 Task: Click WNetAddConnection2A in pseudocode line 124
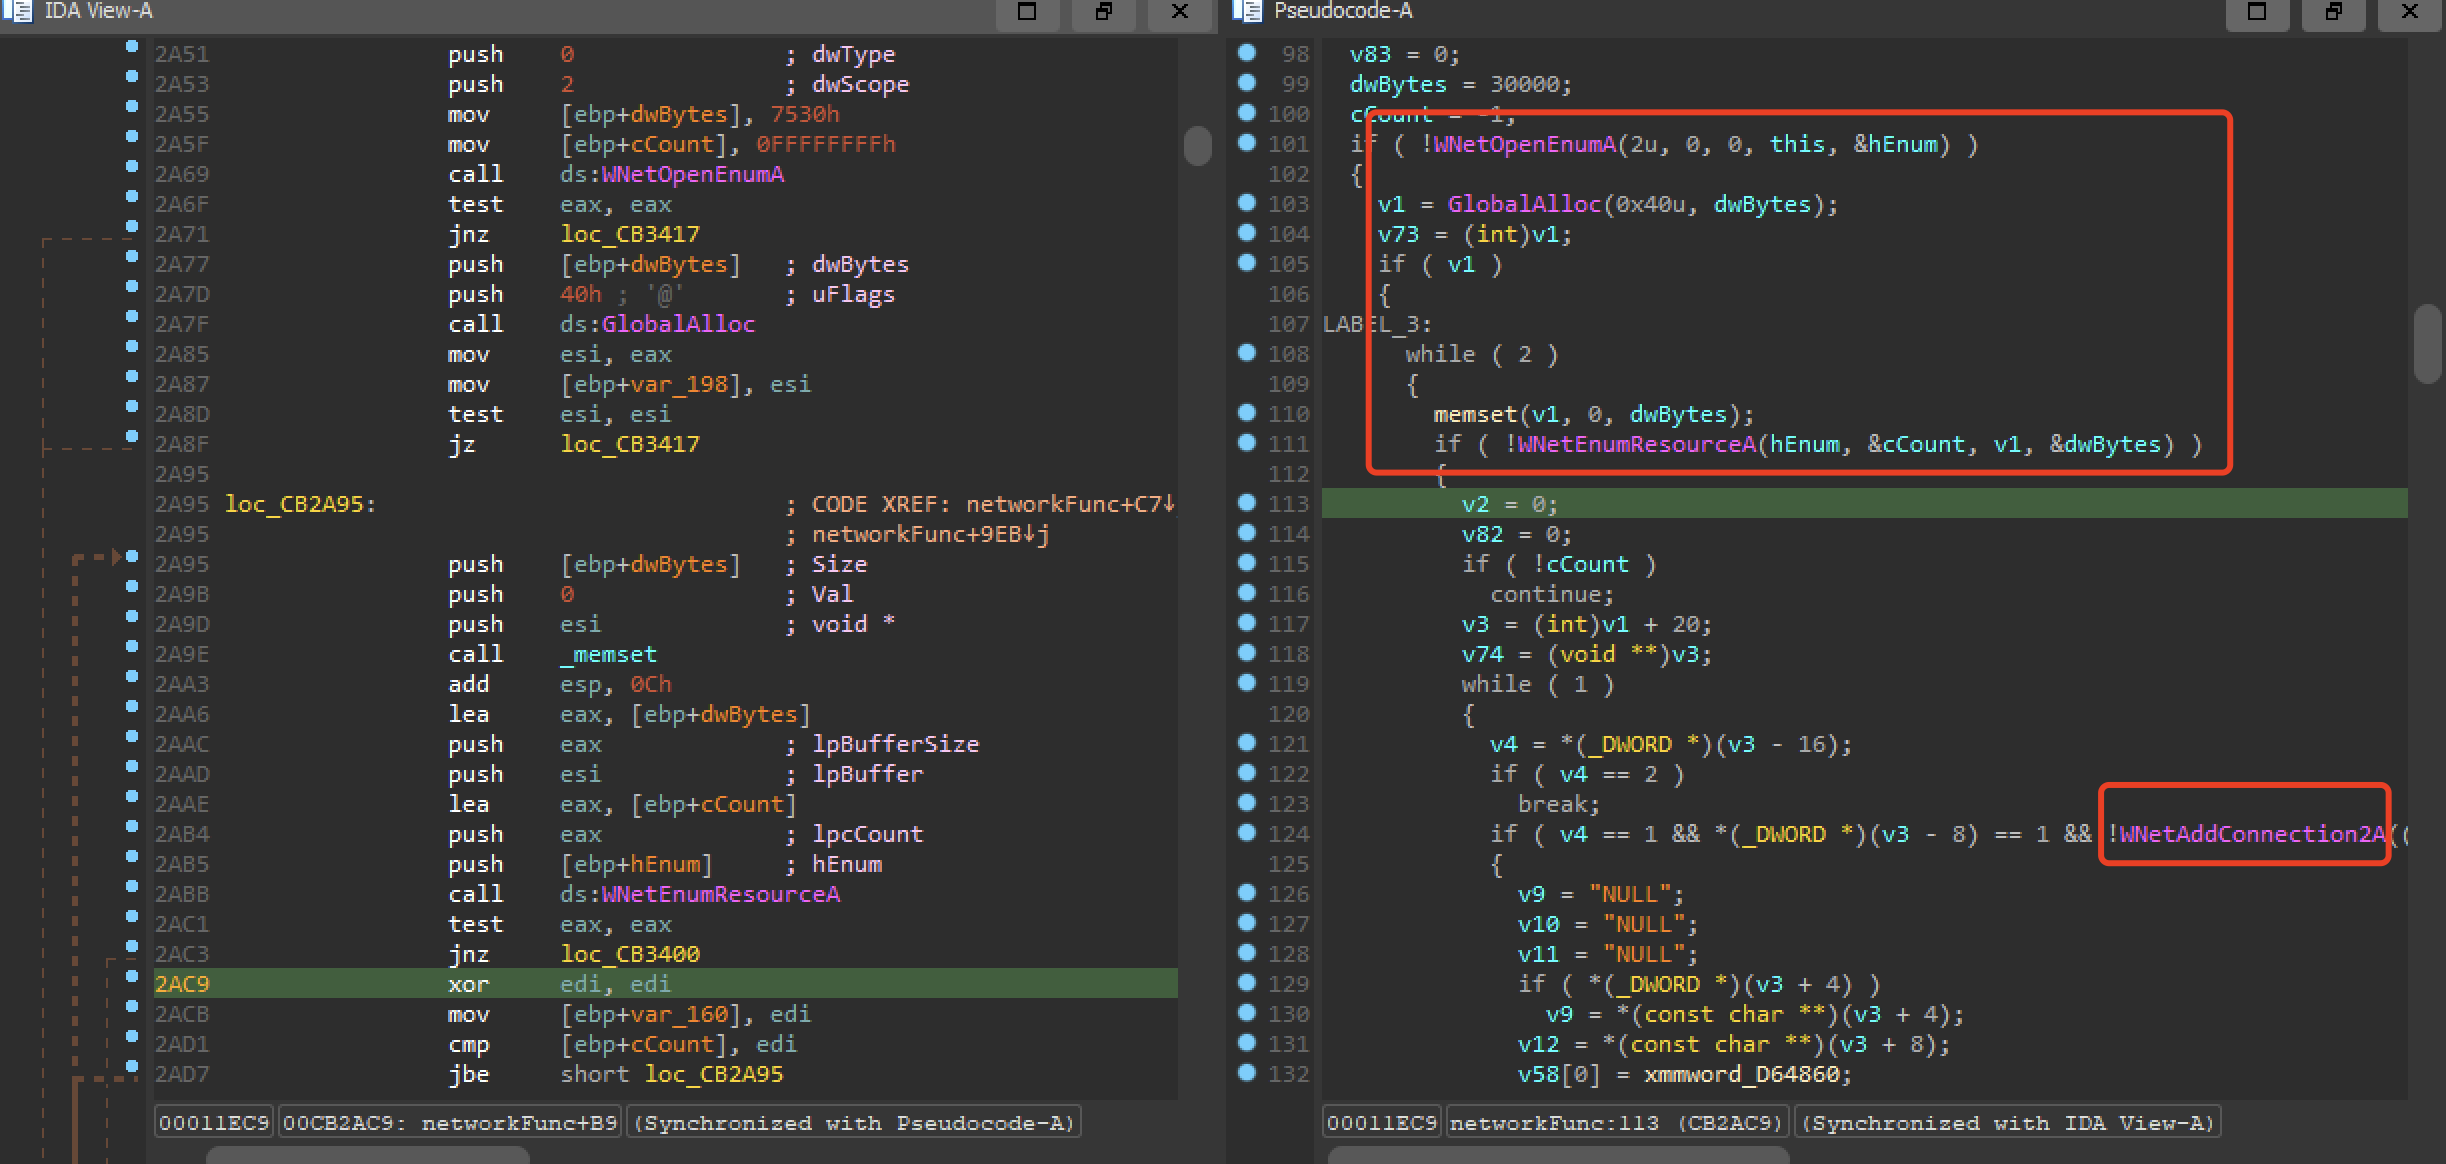tap(2251, 834)
